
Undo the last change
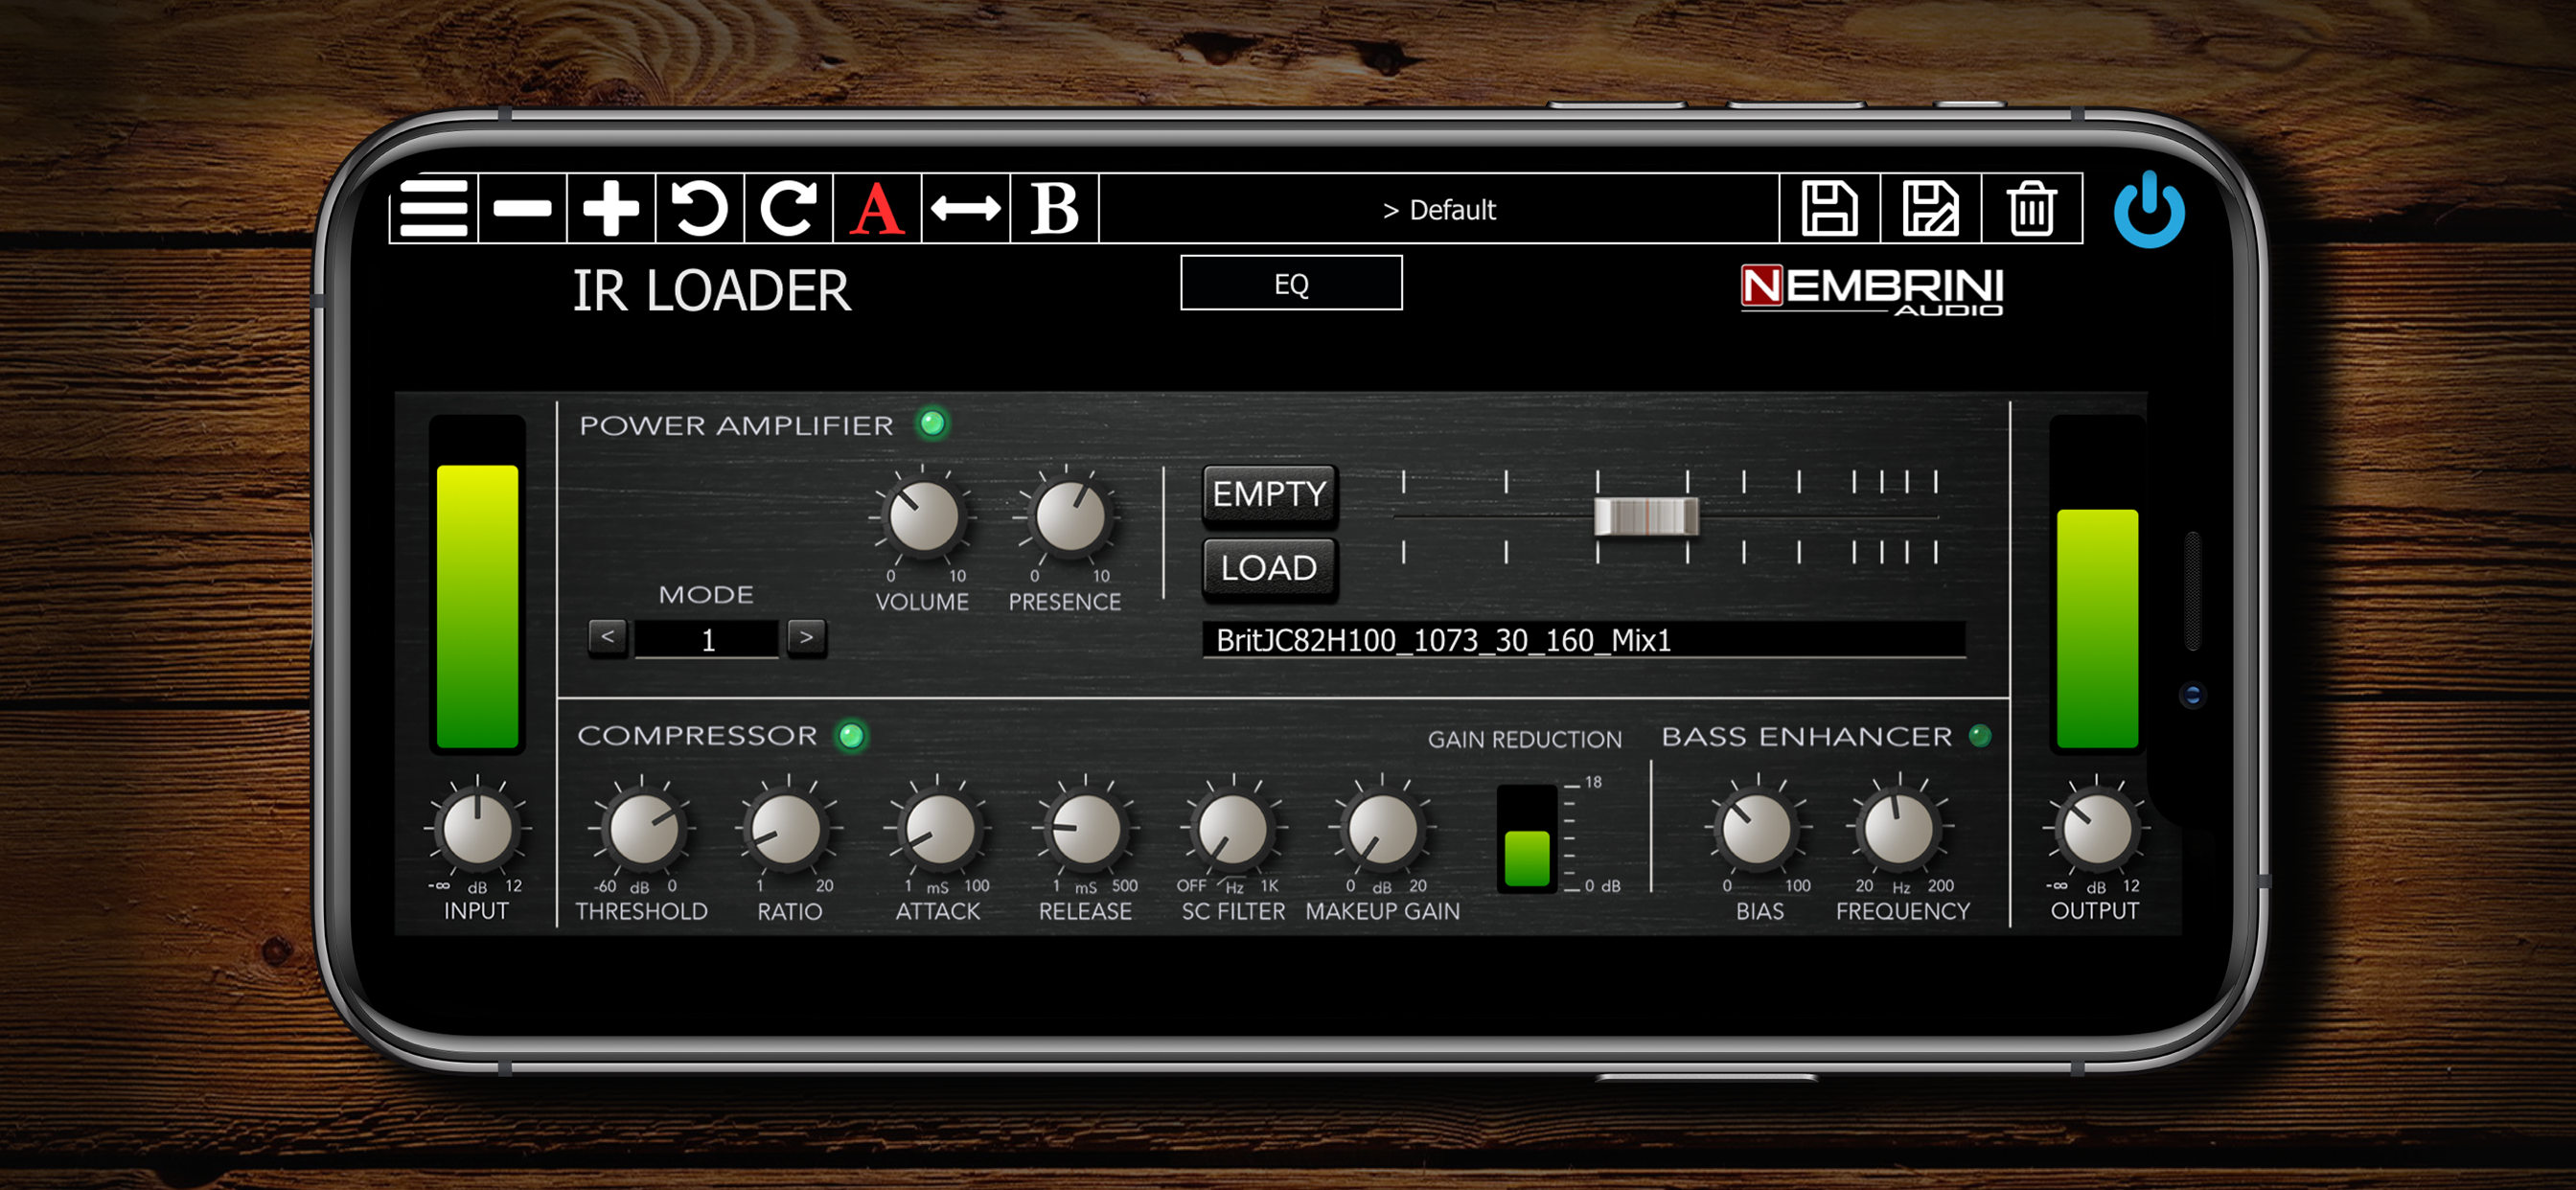(x=699, y=208)
